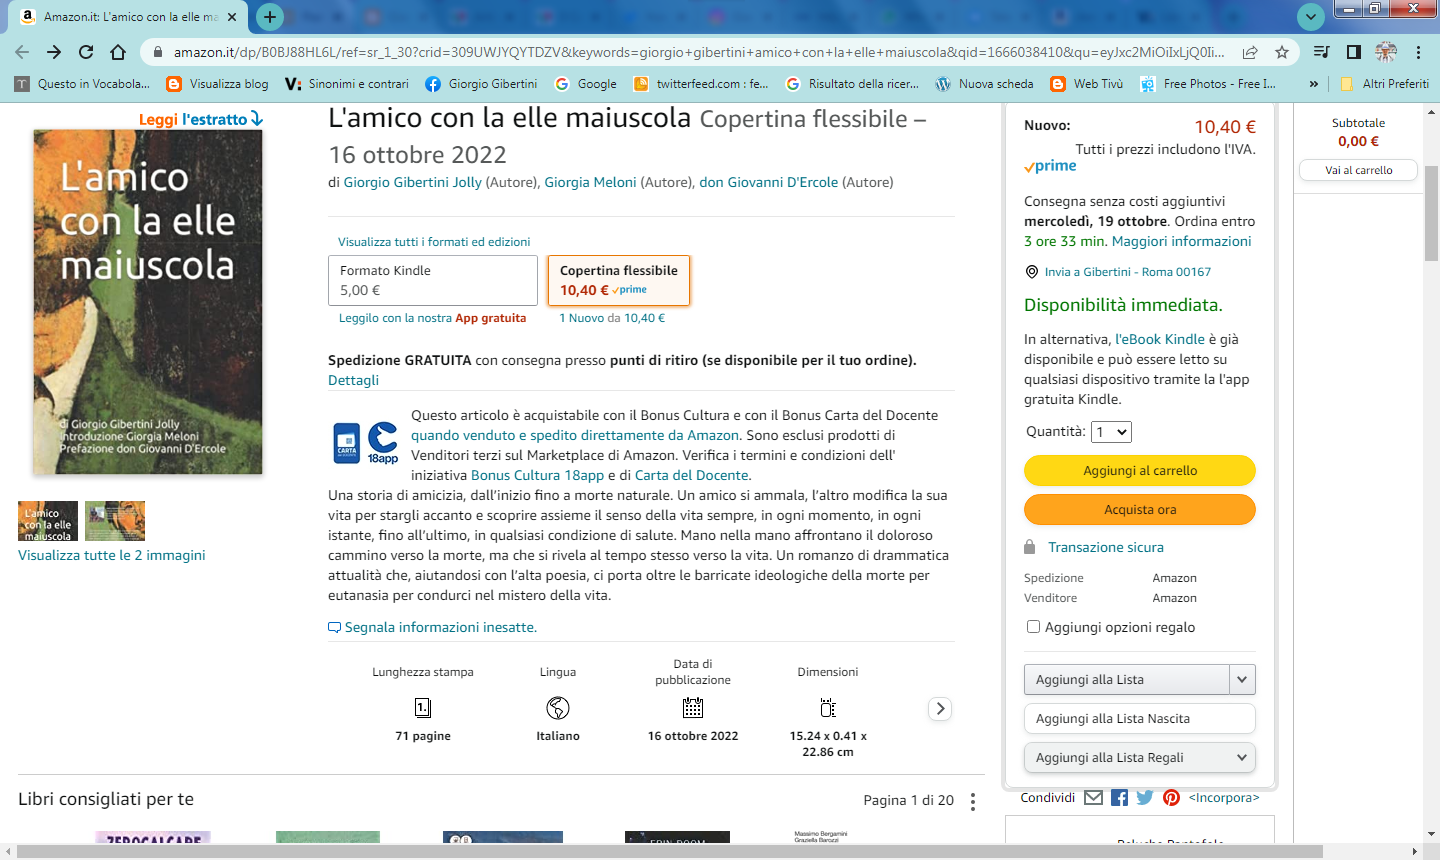Viewport: 1440px width, 860px height.
Task: Click Leggi l'estratto above cover
Action: (201, 119)
